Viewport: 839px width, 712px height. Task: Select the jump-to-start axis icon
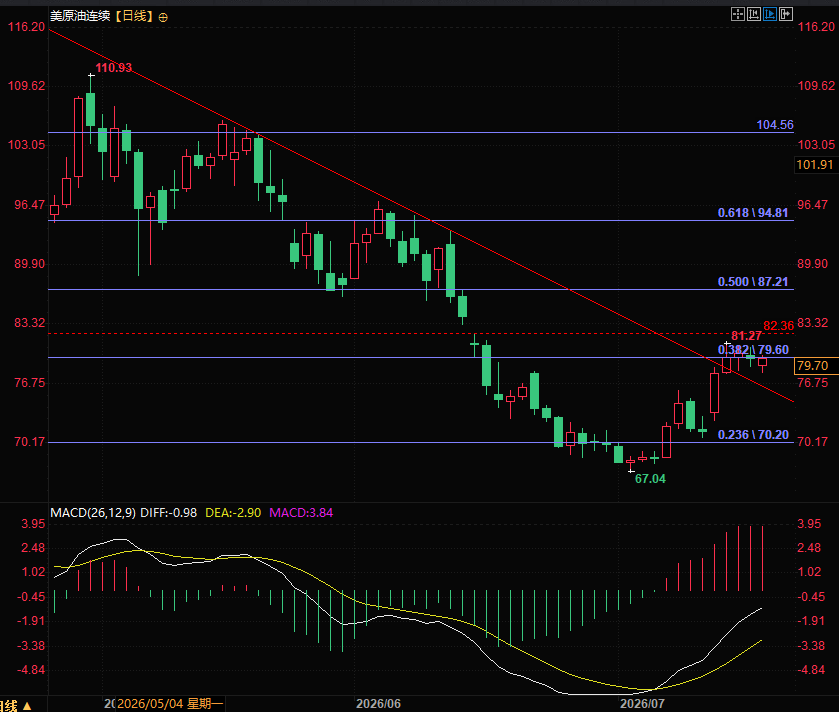coord(754,14)
